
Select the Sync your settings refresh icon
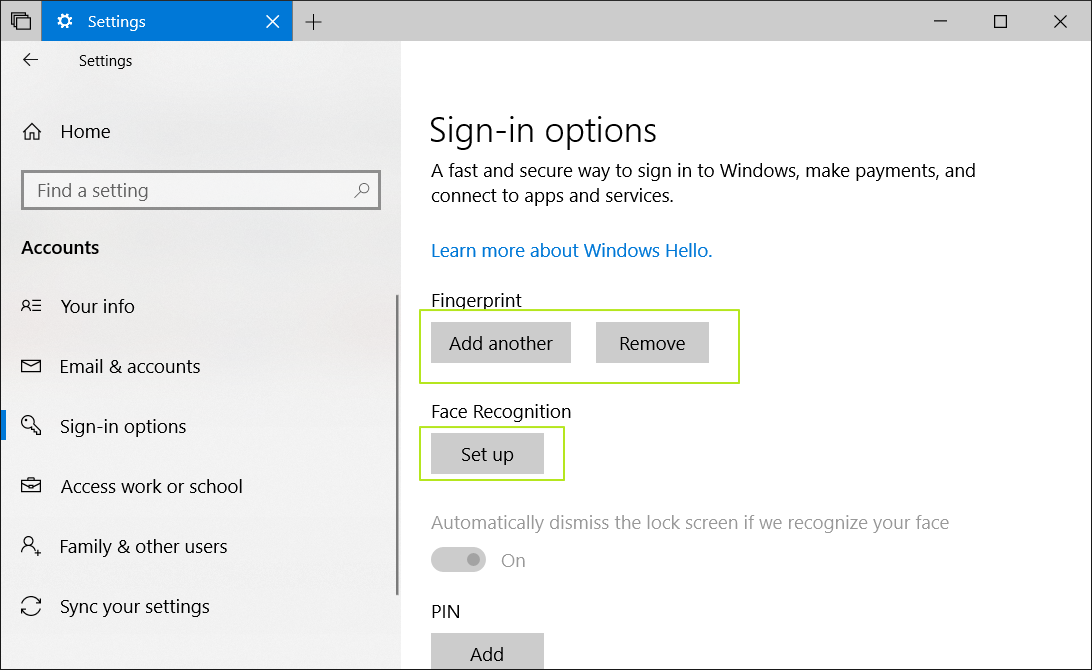(31, 606)
